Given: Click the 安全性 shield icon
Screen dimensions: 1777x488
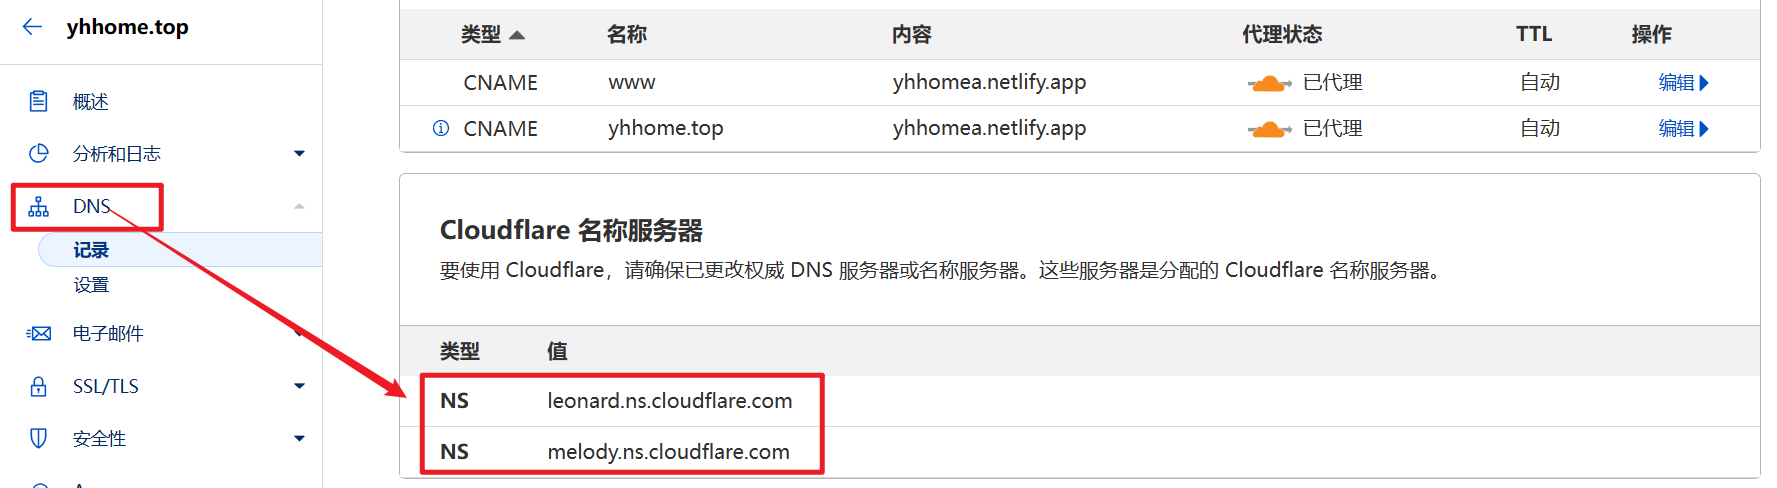Looking at the screenshot, I should coord(39,438).
